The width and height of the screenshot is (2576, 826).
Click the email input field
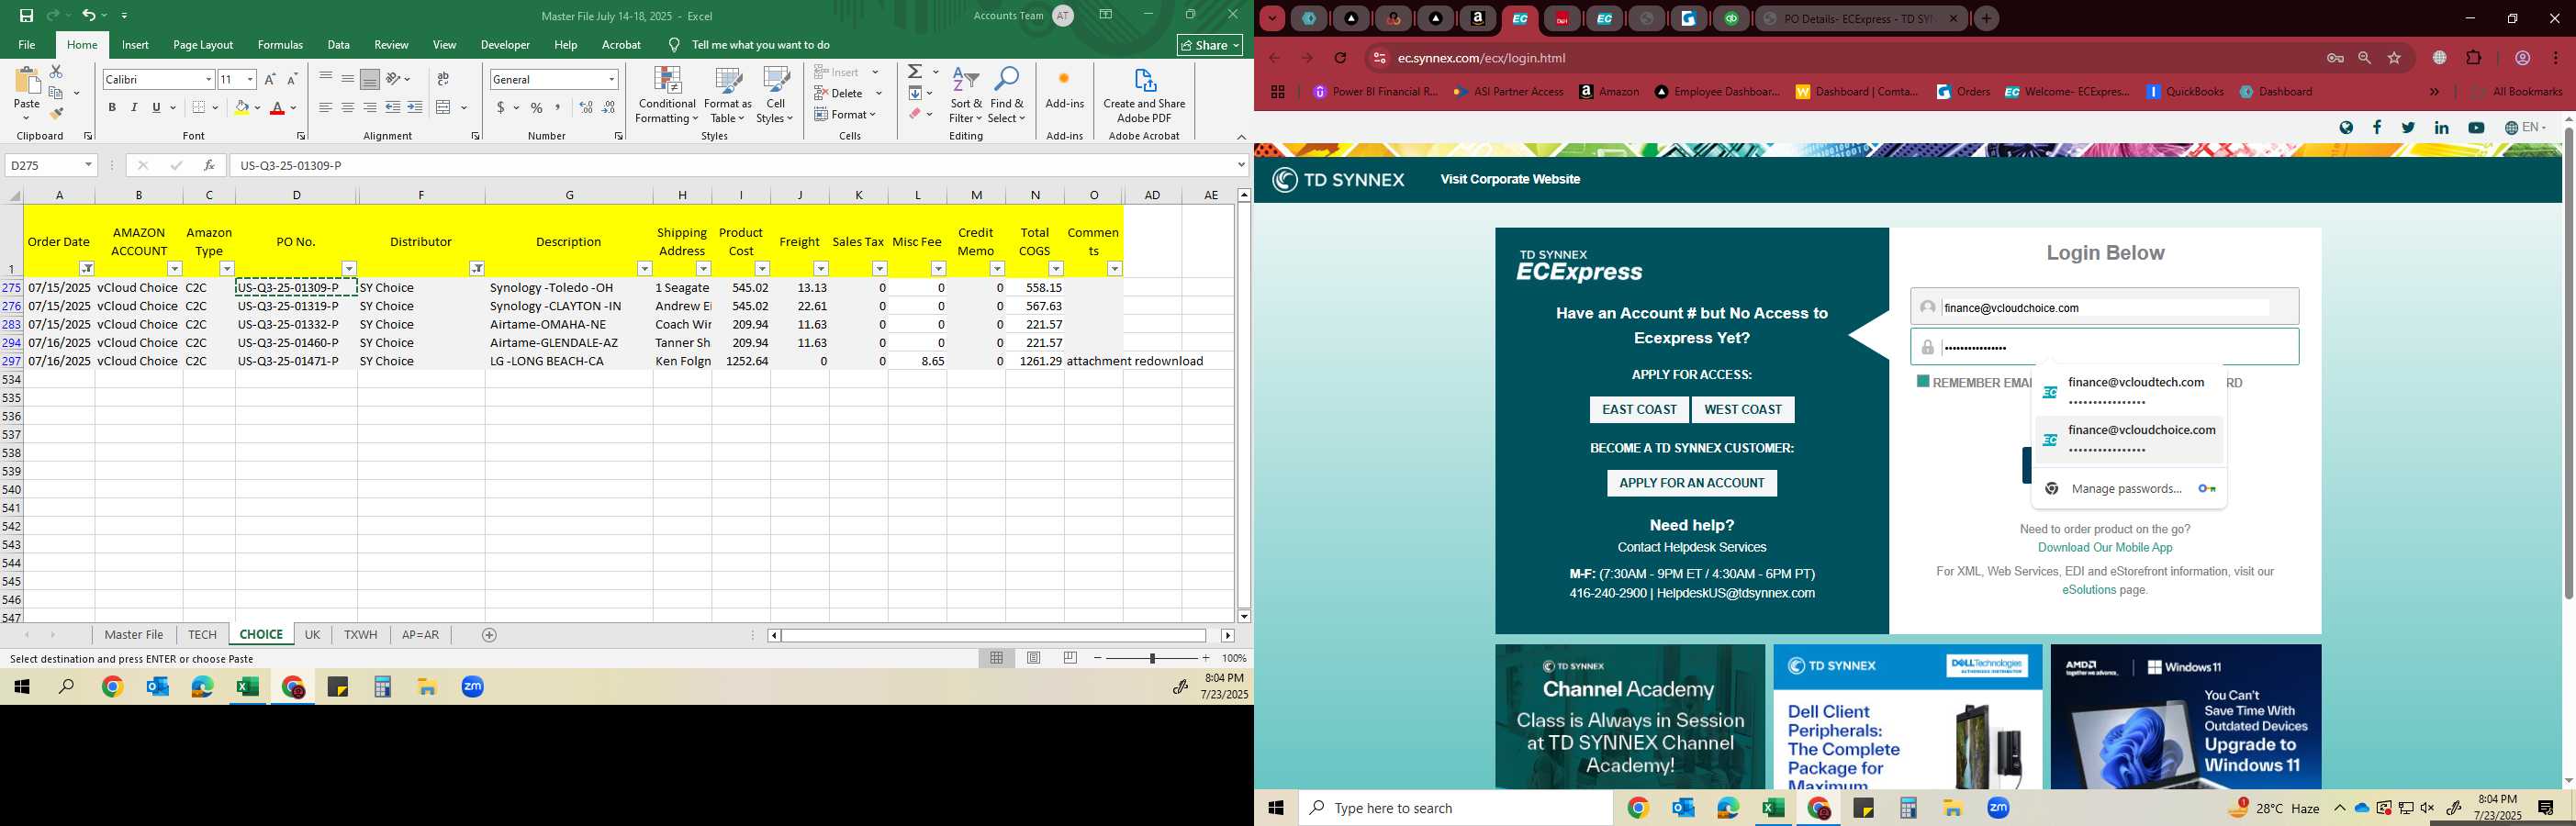click(2104, 308)
